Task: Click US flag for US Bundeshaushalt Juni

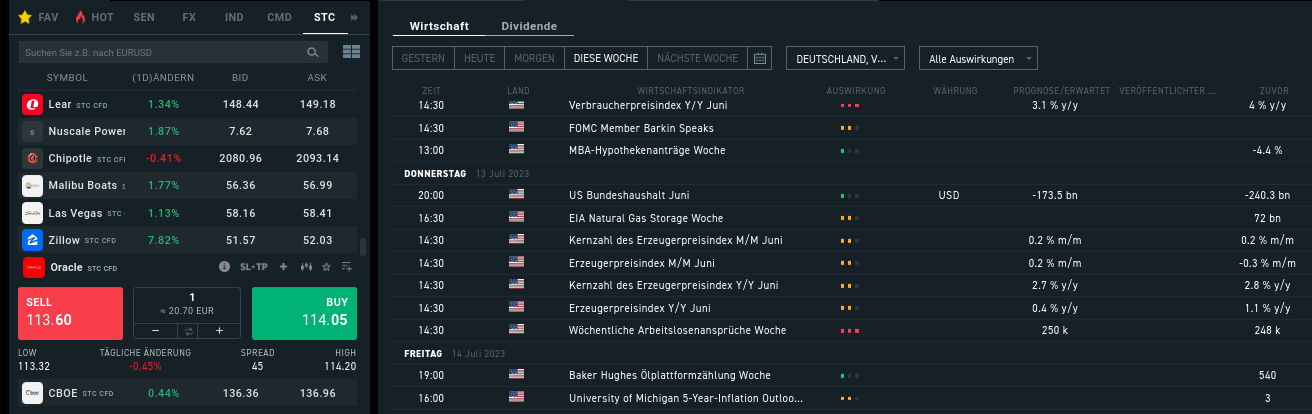Action: point(516,195)
